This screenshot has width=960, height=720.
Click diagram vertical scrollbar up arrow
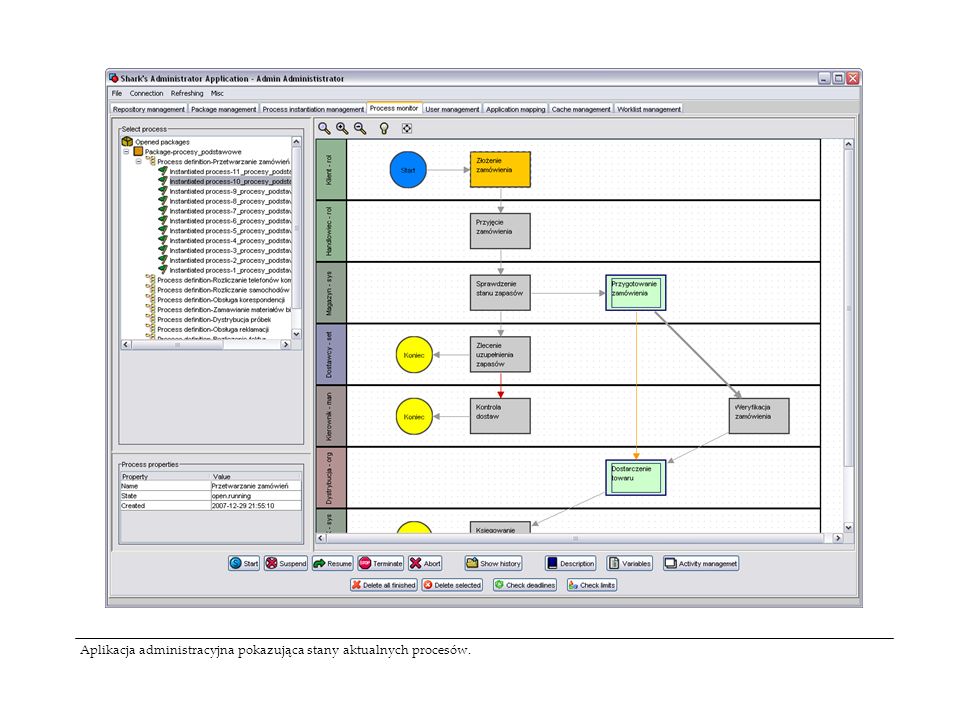tap(849, 144)
